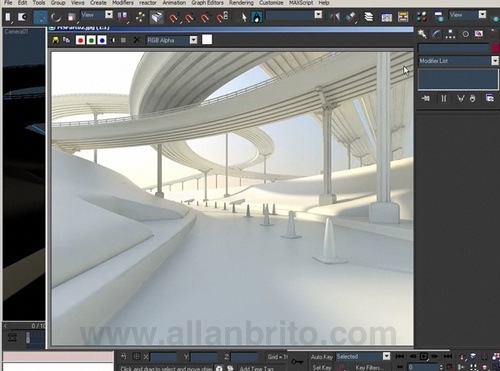500x371 pixels.
Task: Click the Play Animation button
Action: (423, 356)
